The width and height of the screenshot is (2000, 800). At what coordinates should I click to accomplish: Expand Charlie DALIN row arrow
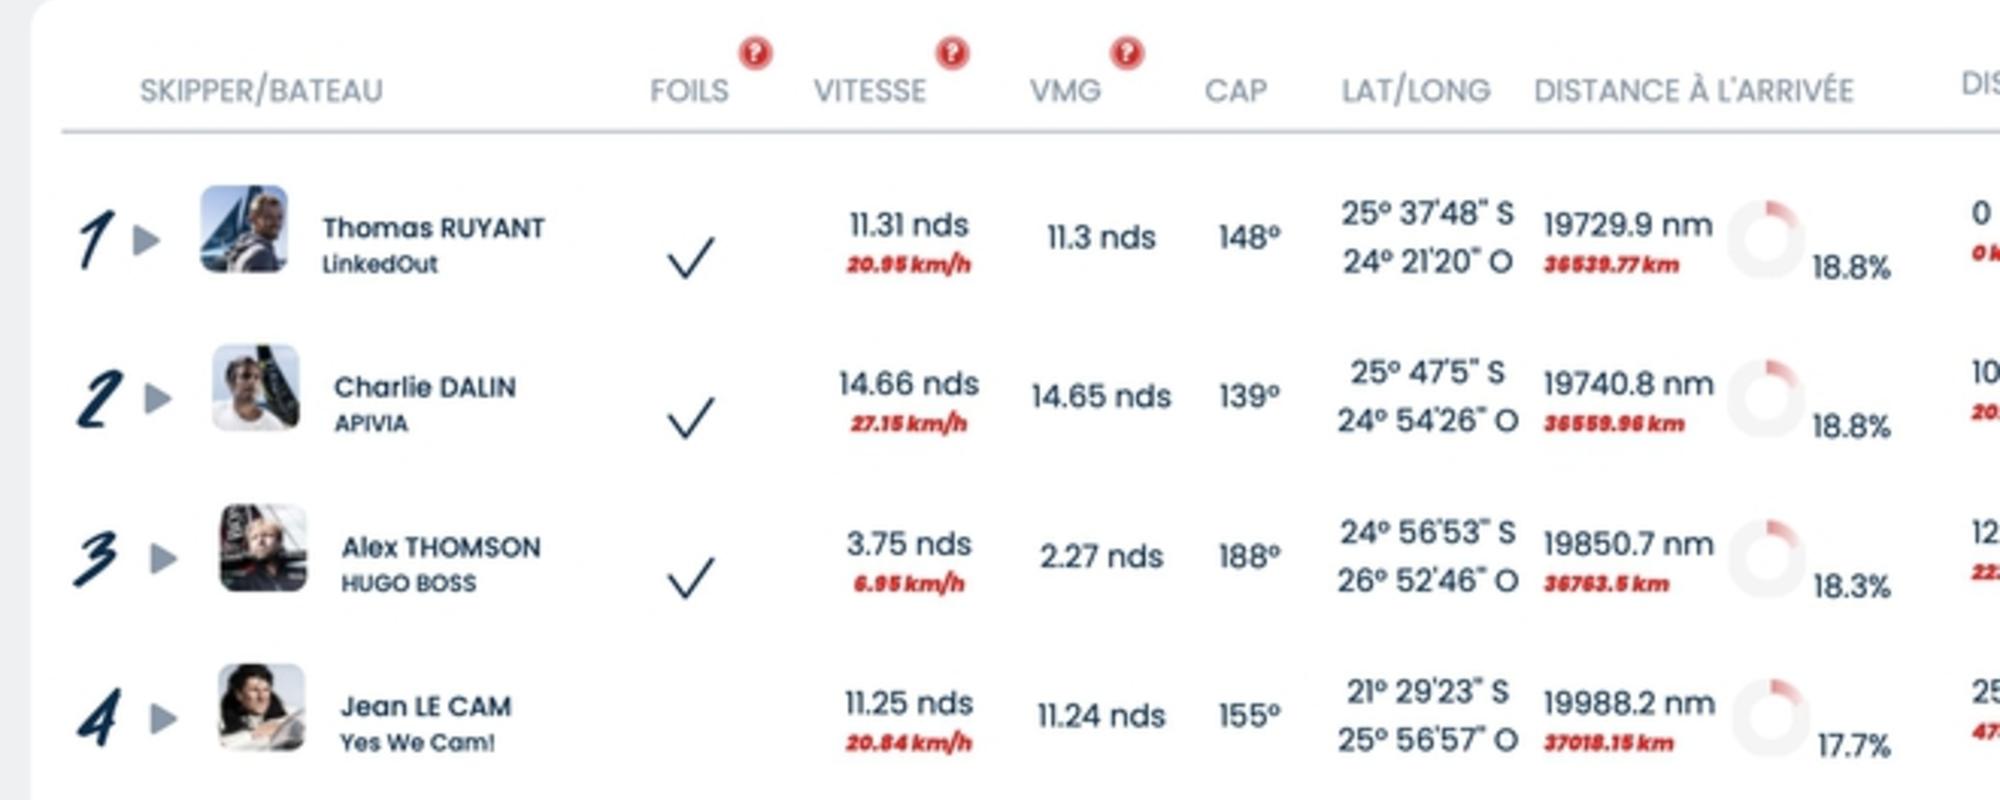(x=158, y=399)
